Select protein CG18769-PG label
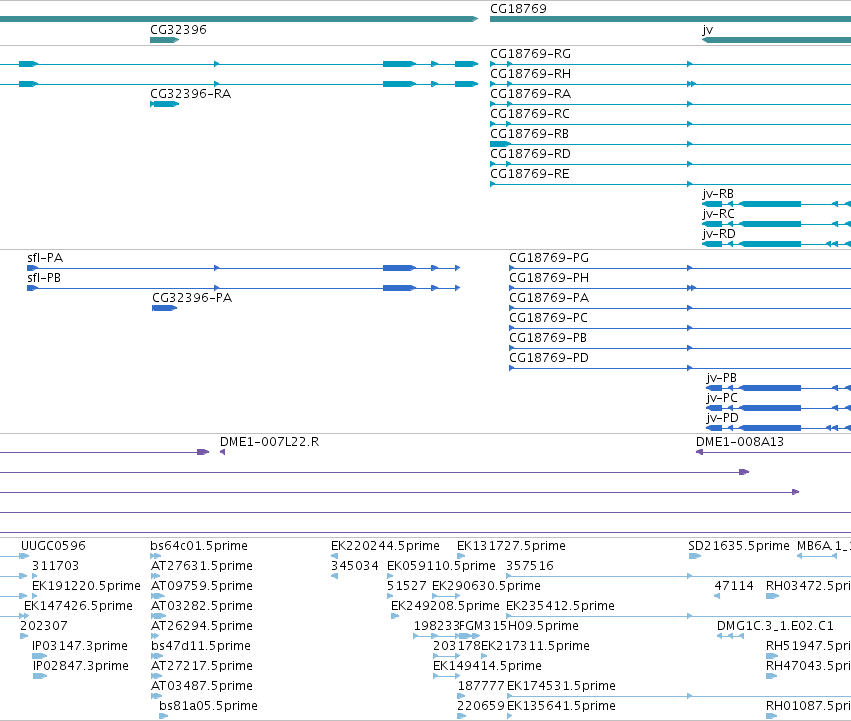This screenshot has height=721, width=851. pos(549,258)
